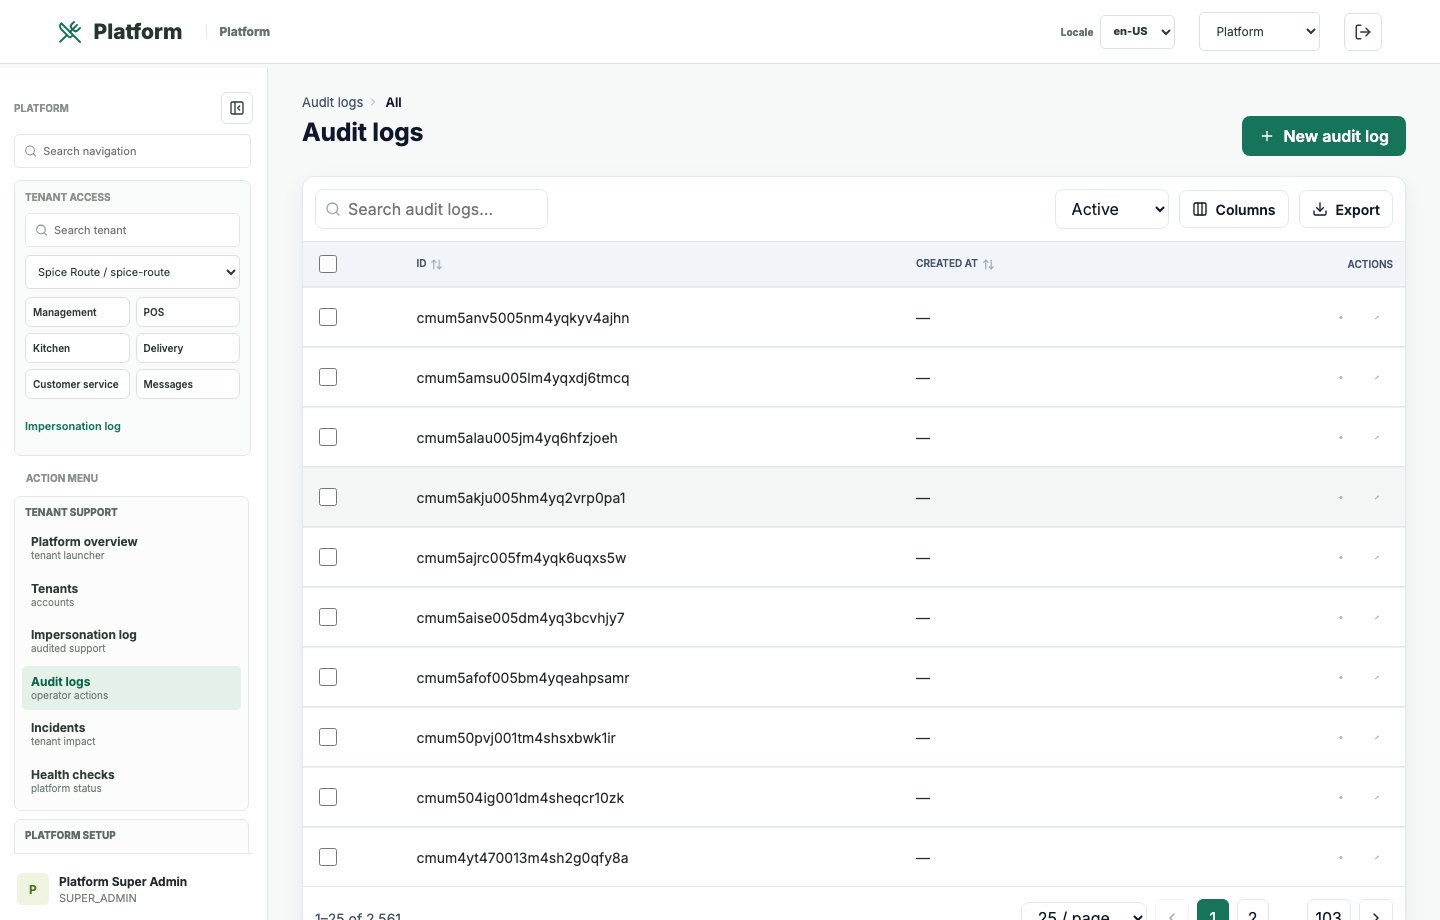Image resolution: width=1440 pixels, height=920 pixels.
Task: Open Platform overview in the sidebar
Action: click(131, 548)
